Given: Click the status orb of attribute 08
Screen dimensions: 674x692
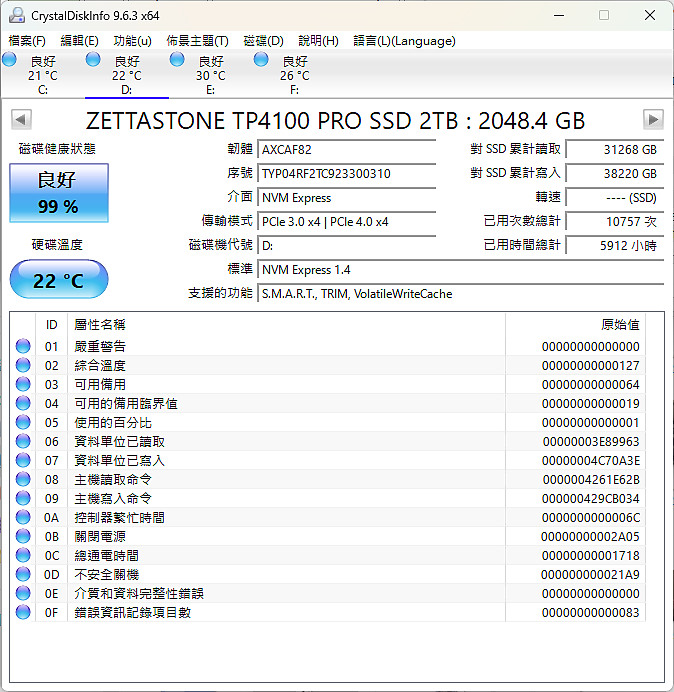Looking at the screenshot, I should coord(23,479).
